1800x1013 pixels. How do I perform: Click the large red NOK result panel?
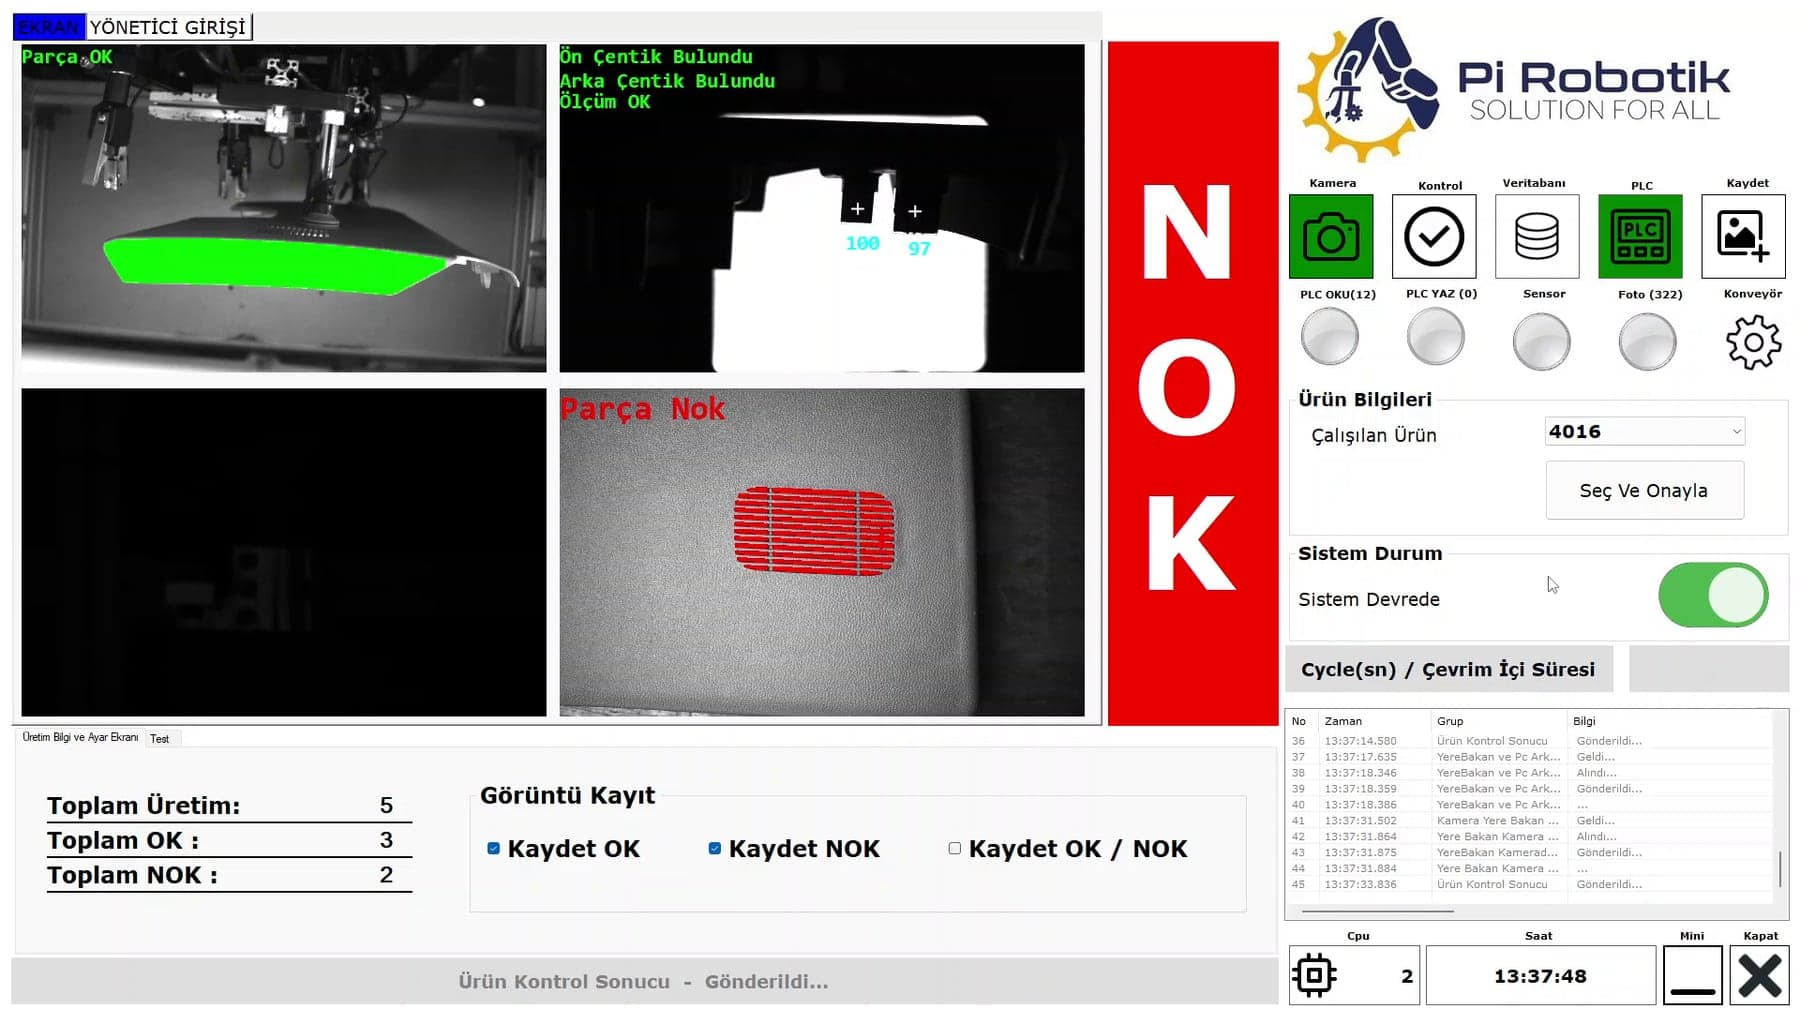click(x=1192, y=383)
